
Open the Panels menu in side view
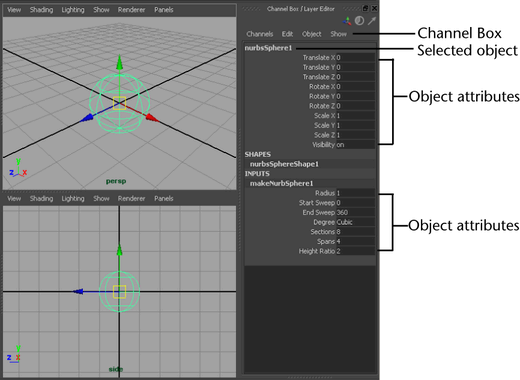[x=164, y=199]
